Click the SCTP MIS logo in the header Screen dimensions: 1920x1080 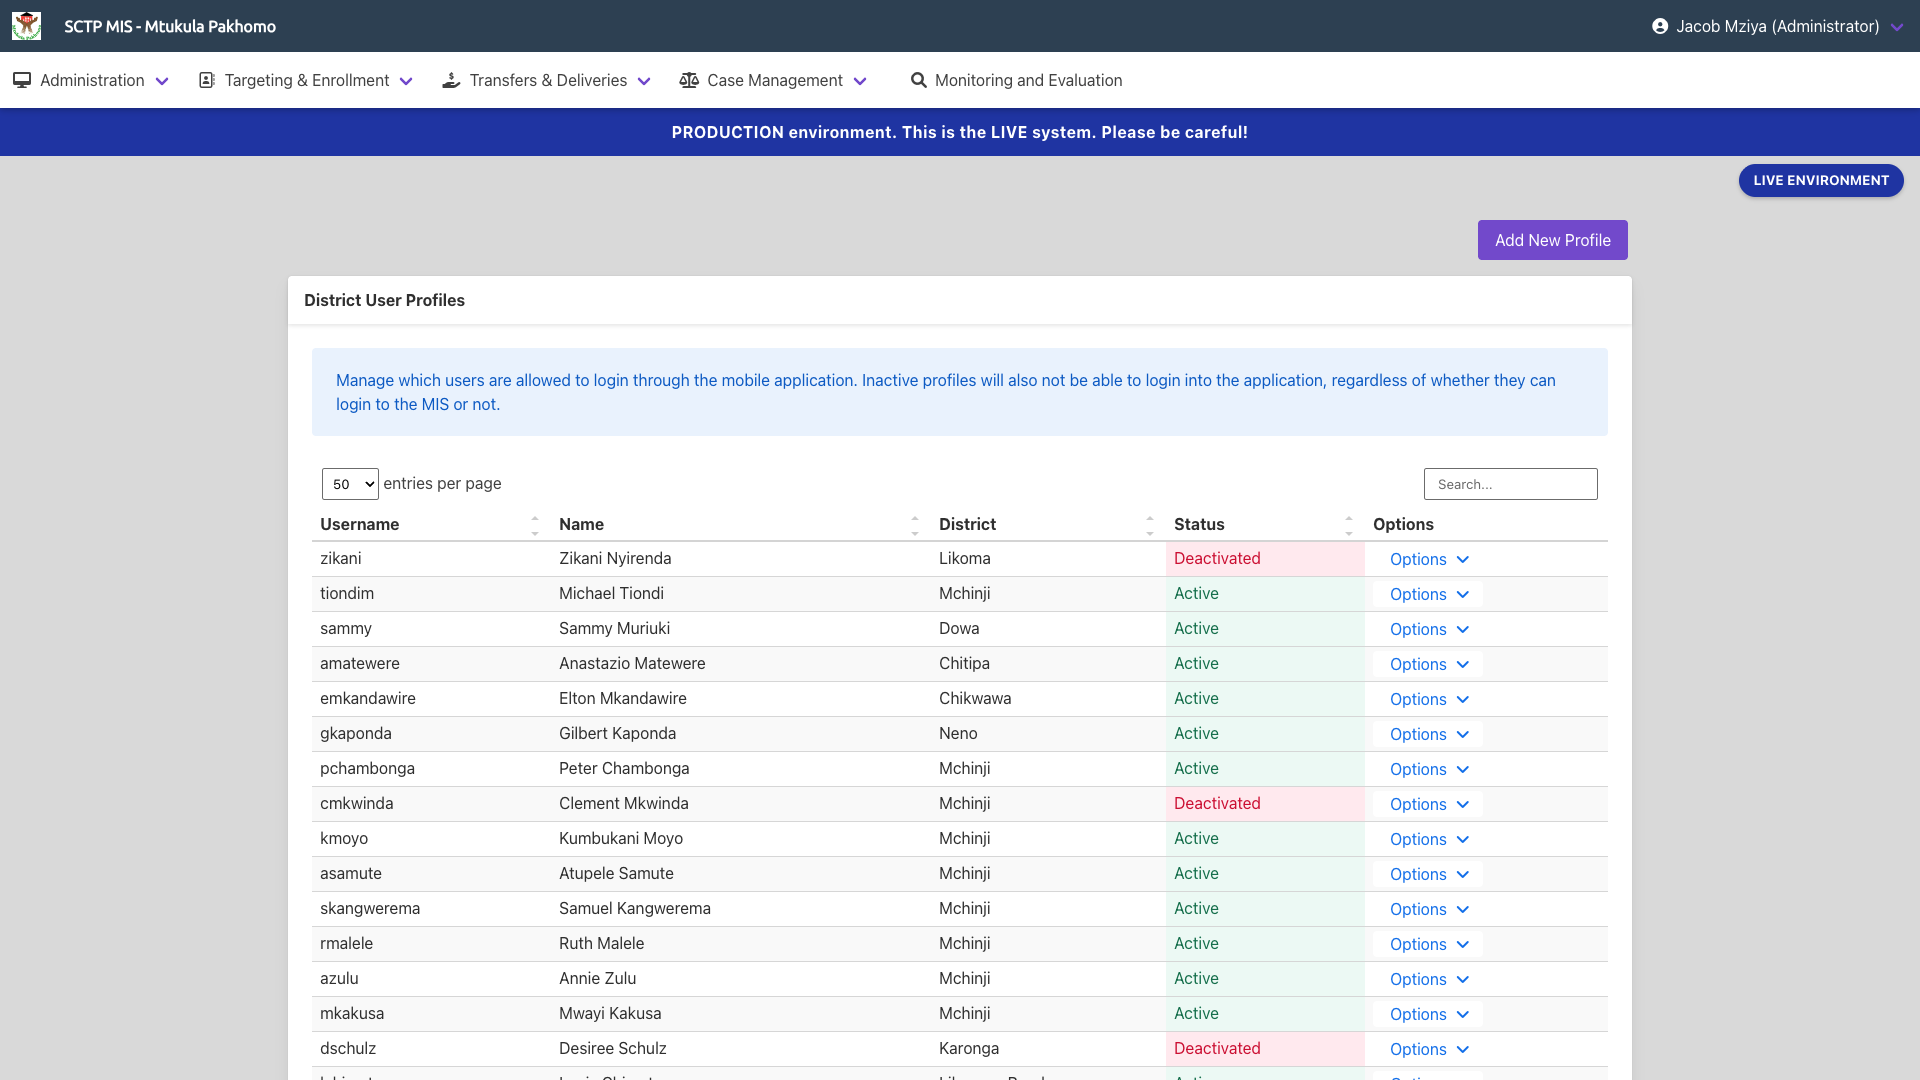pos(27,26)
